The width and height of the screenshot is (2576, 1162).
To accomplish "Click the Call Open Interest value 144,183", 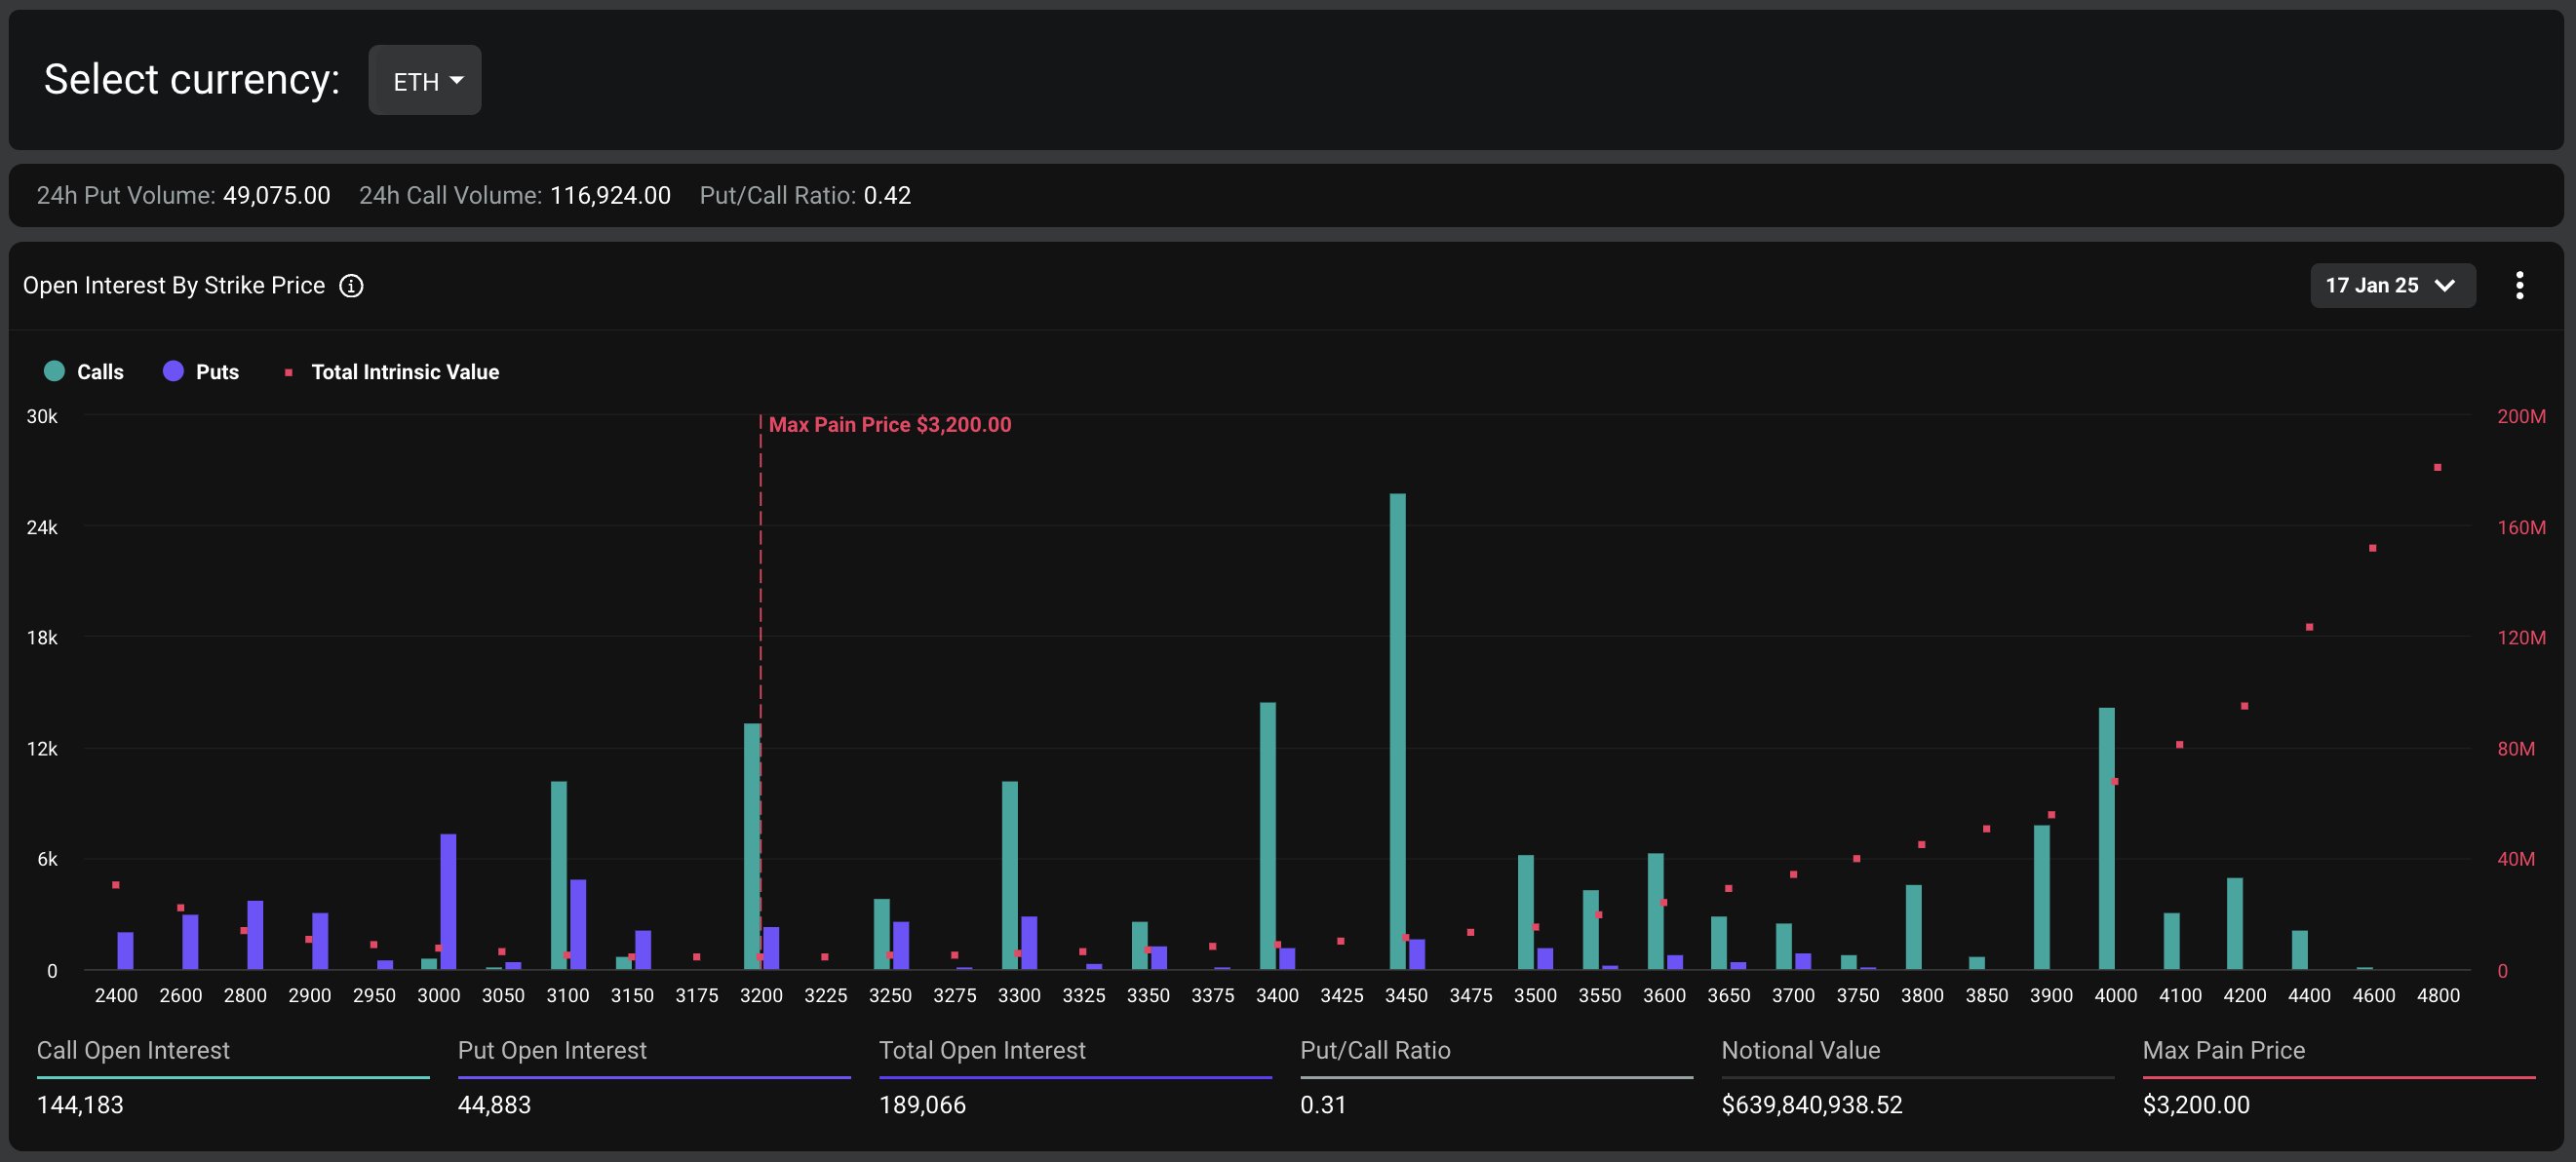I will (x=80, y=1105).
